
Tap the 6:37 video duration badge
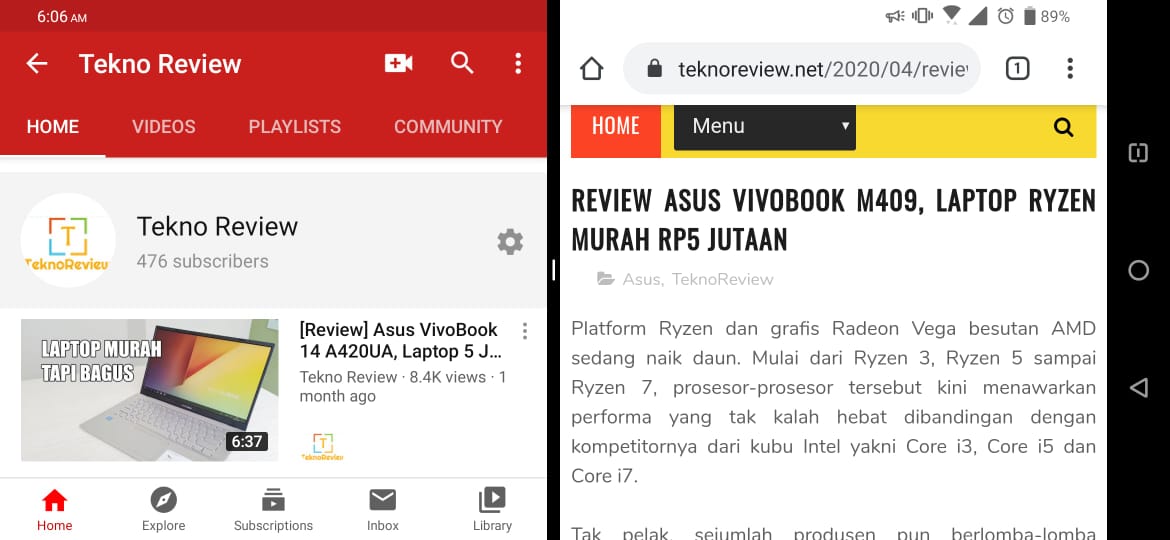[247, 442]
